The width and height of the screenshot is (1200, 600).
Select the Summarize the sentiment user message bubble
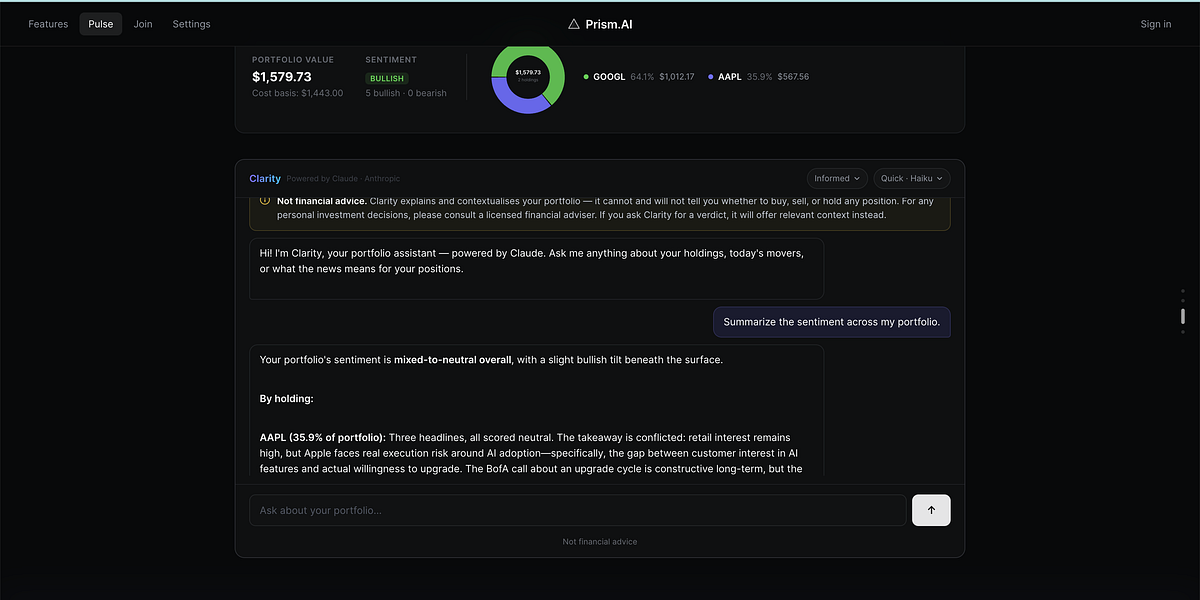832,322
